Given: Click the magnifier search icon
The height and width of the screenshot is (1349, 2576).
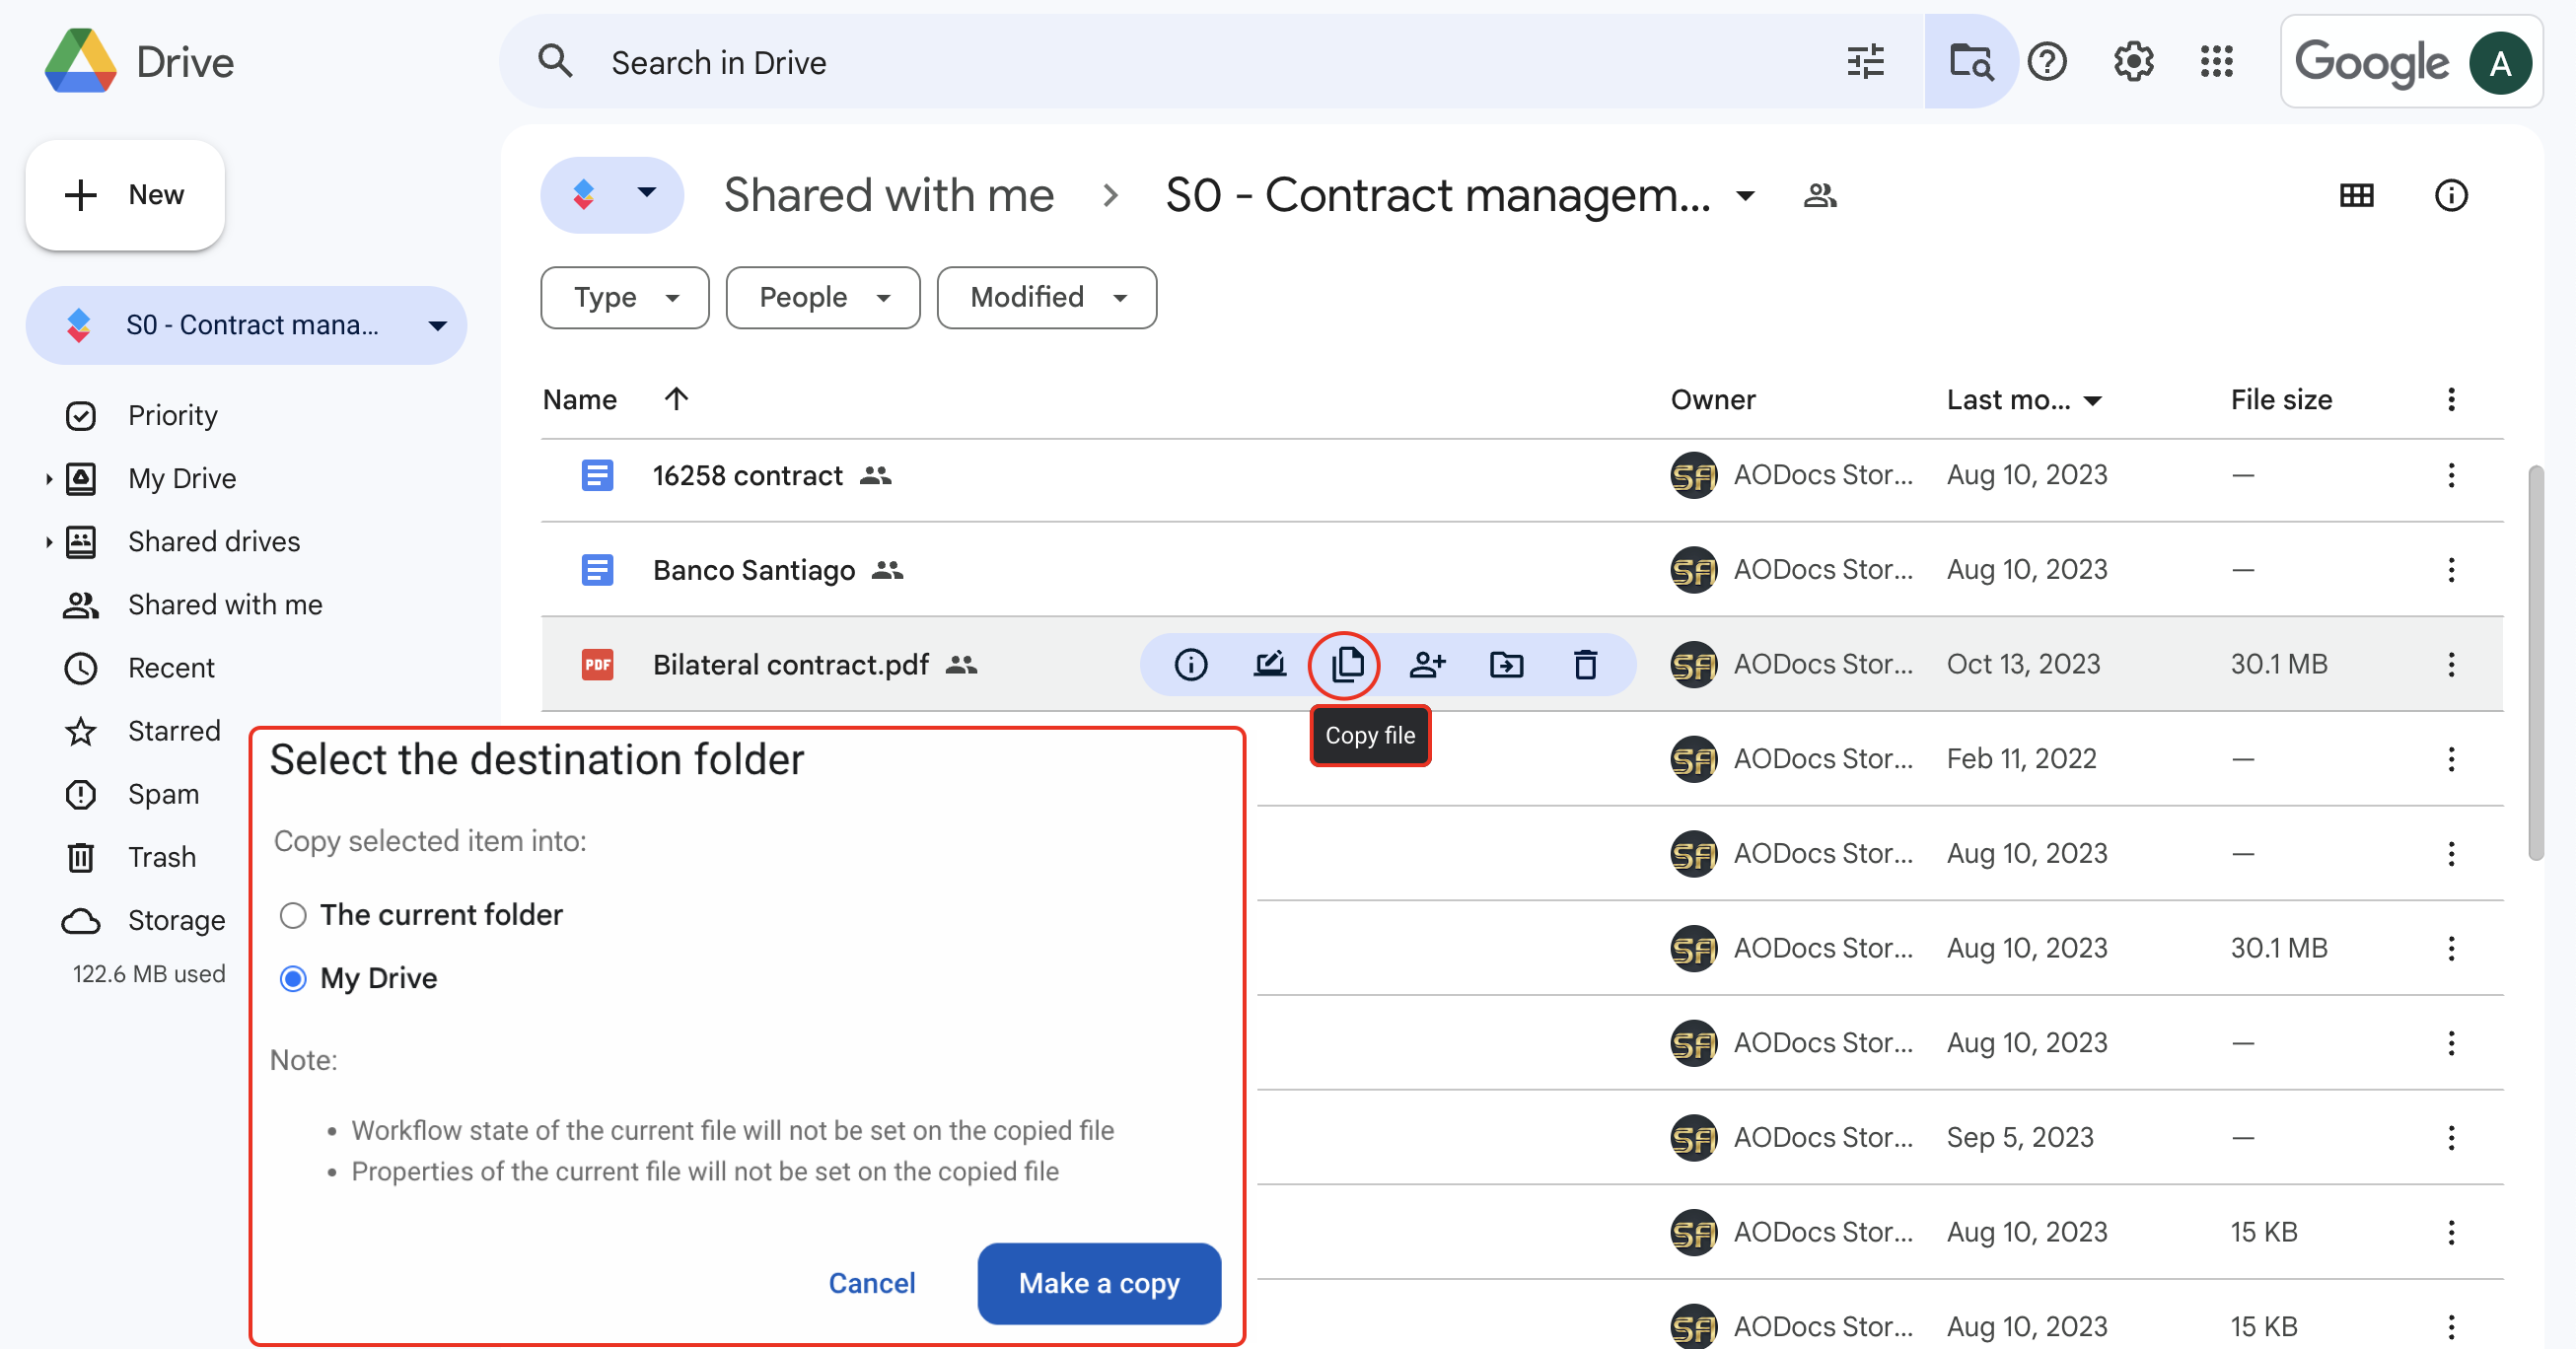Looking at the screenshot, I should pos(555,62).
